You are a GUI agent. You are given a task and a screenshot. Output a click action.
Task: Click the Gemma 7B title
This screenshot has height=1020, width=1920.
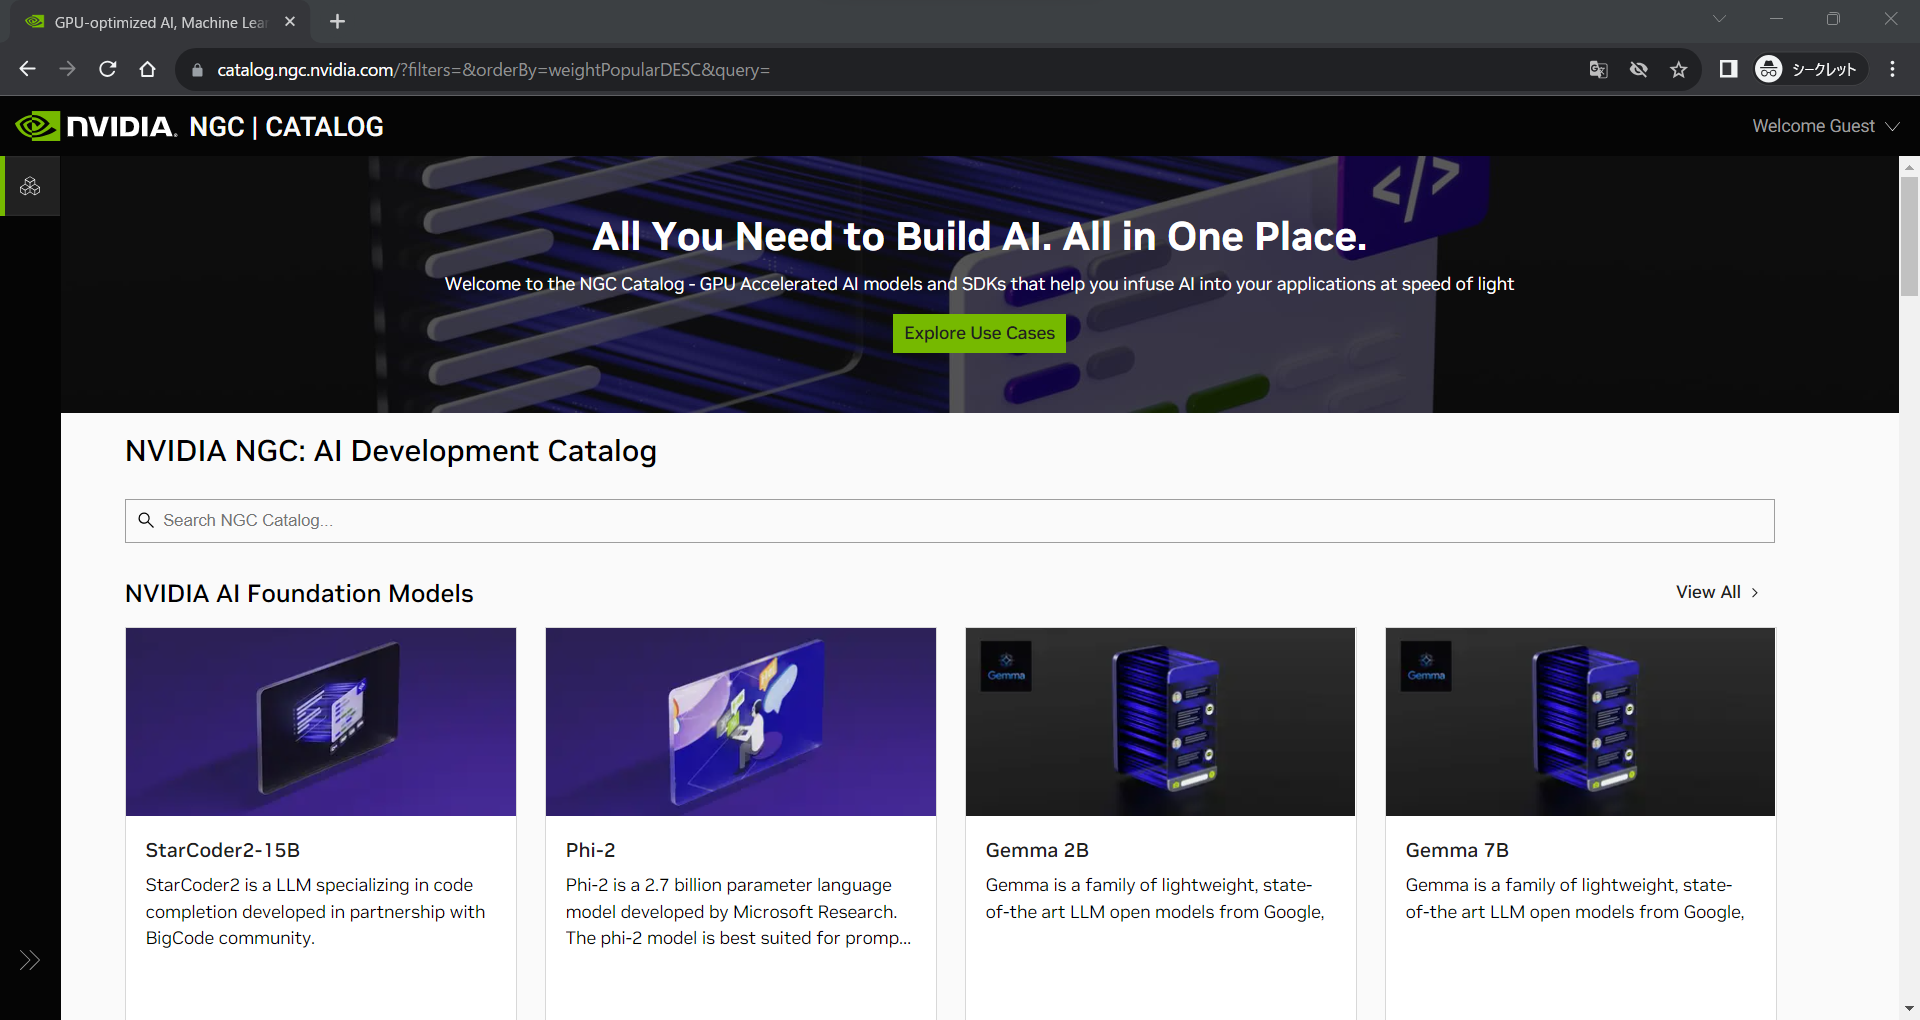click(x=1457, y=850)
